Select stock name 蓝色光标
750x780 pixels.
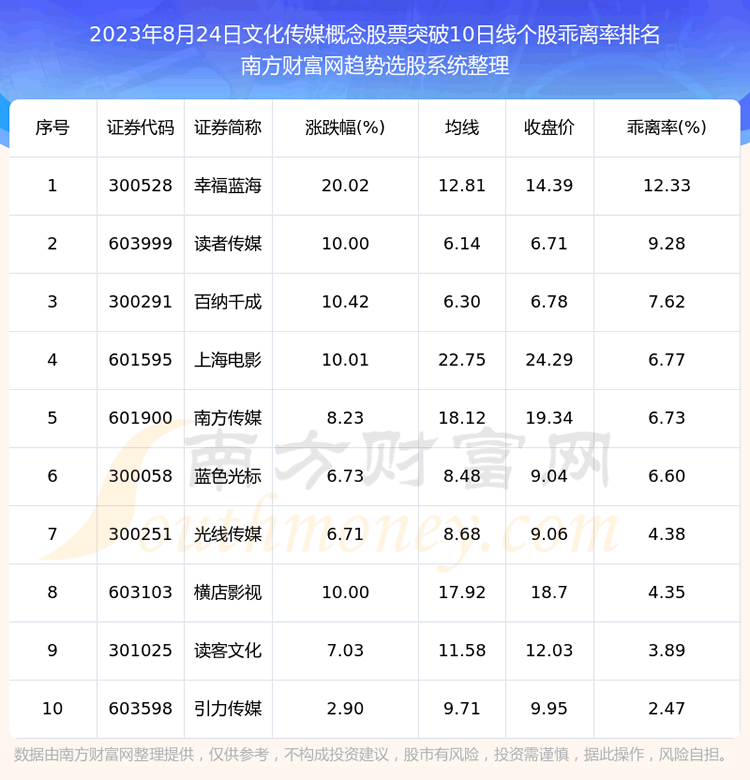pyautogui.click(x=228, y=476)
